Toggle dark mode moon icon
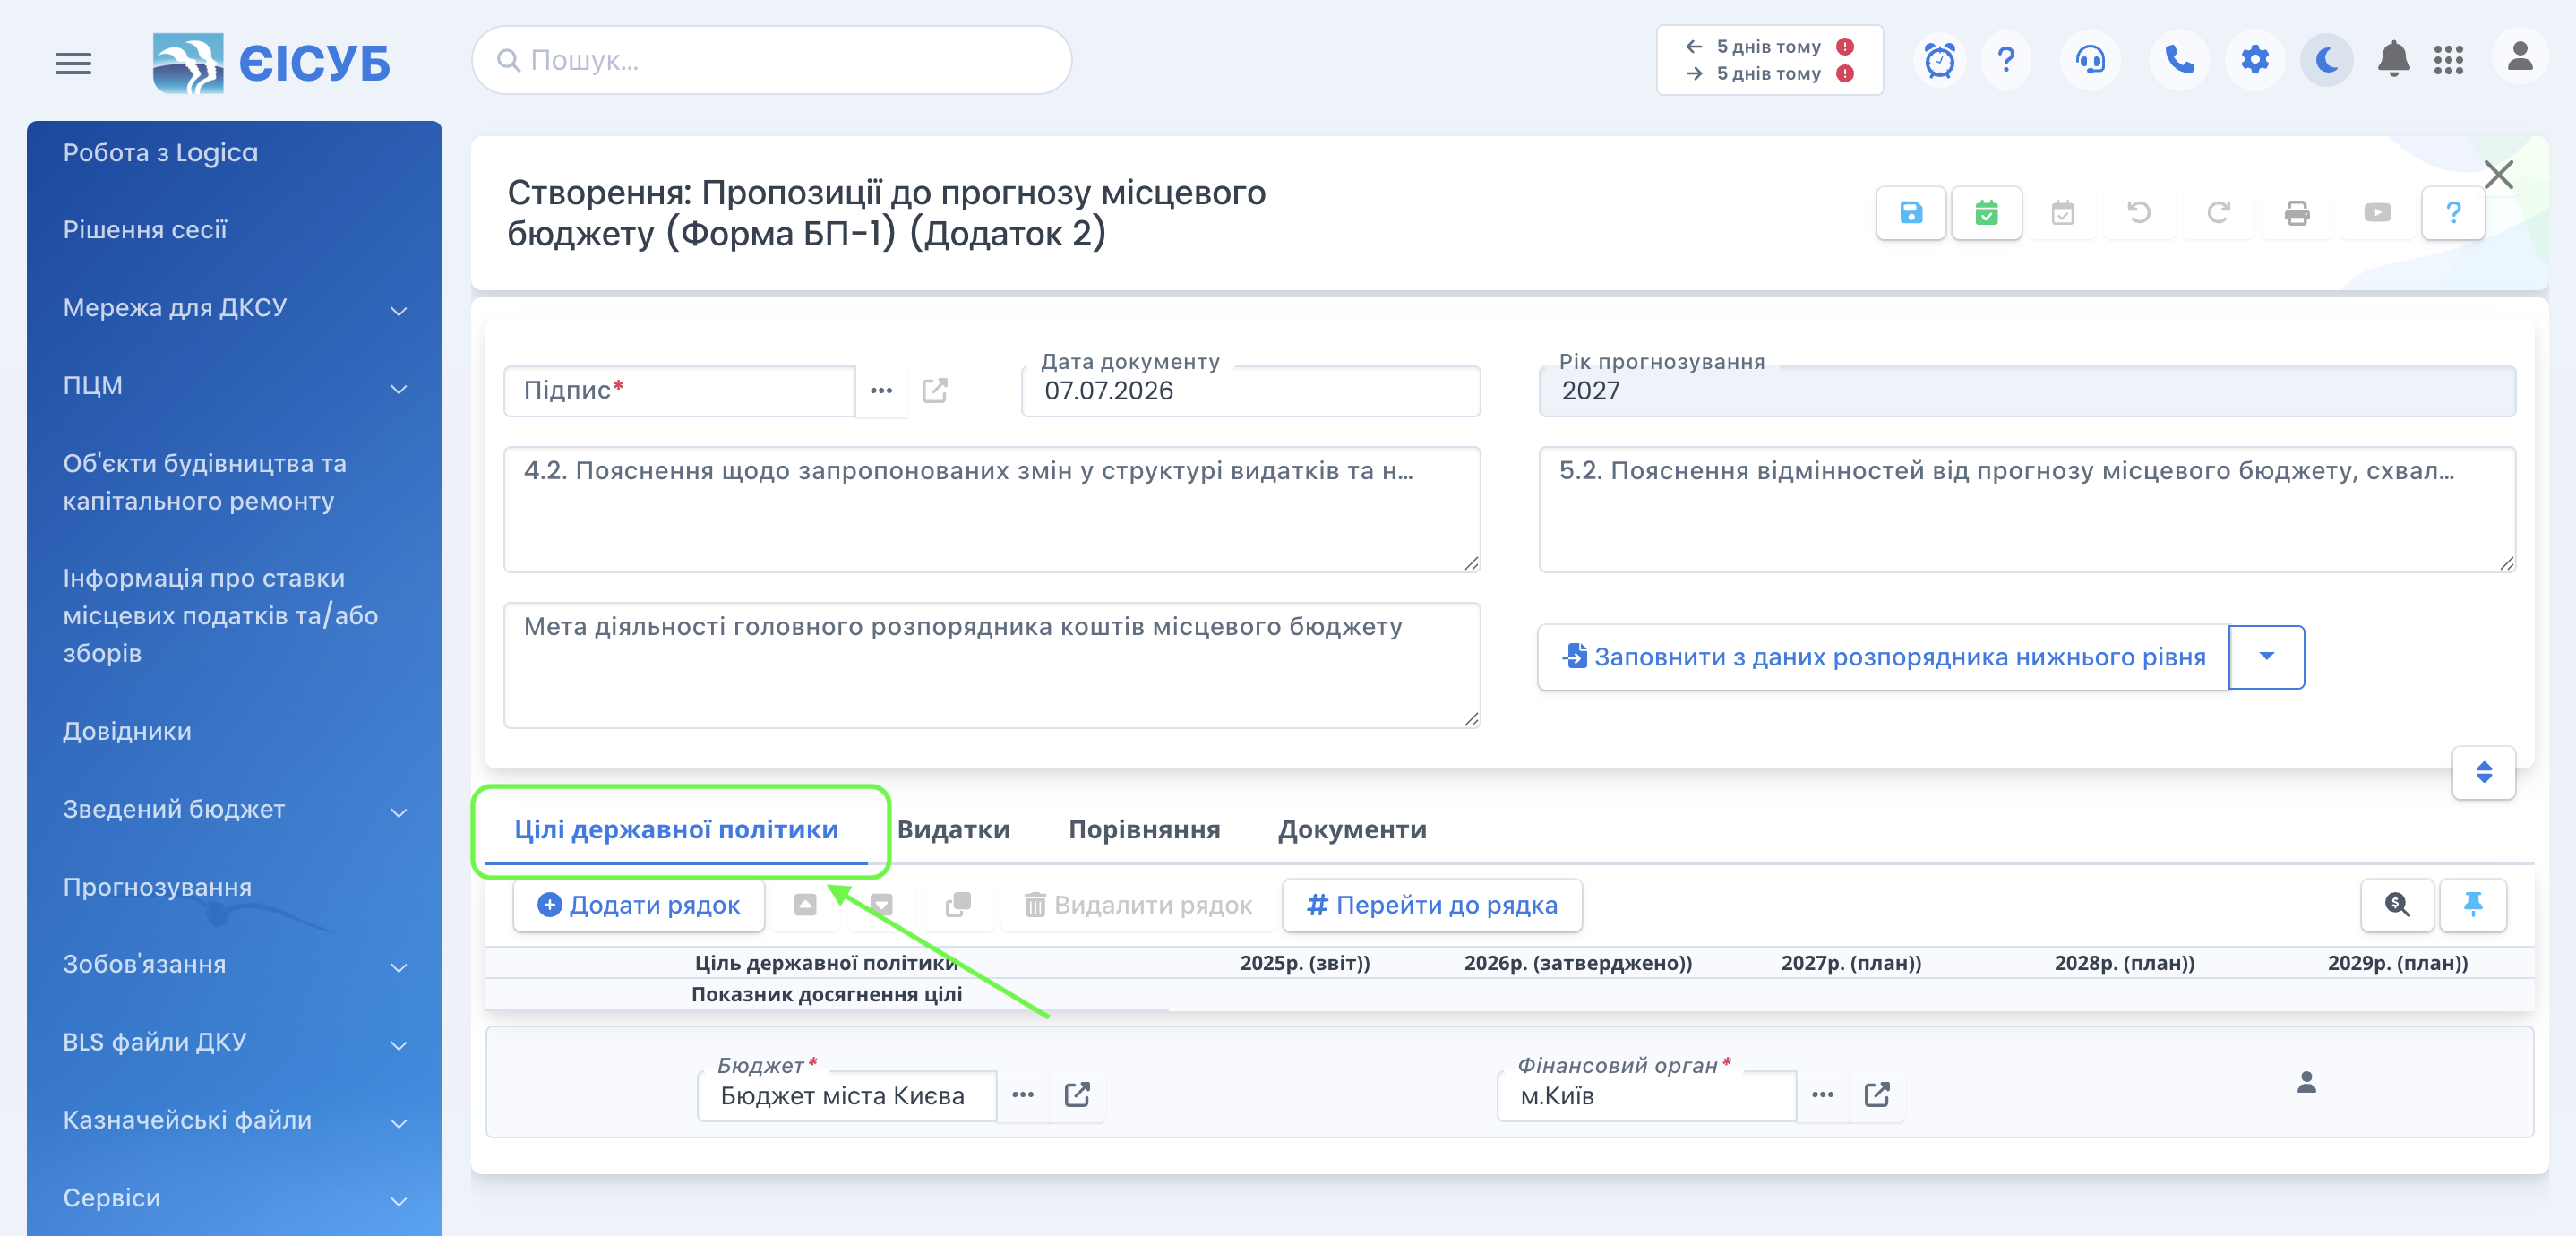Image resolution: width=2576 pixels, height=1236 pixels. (2326, 60)
